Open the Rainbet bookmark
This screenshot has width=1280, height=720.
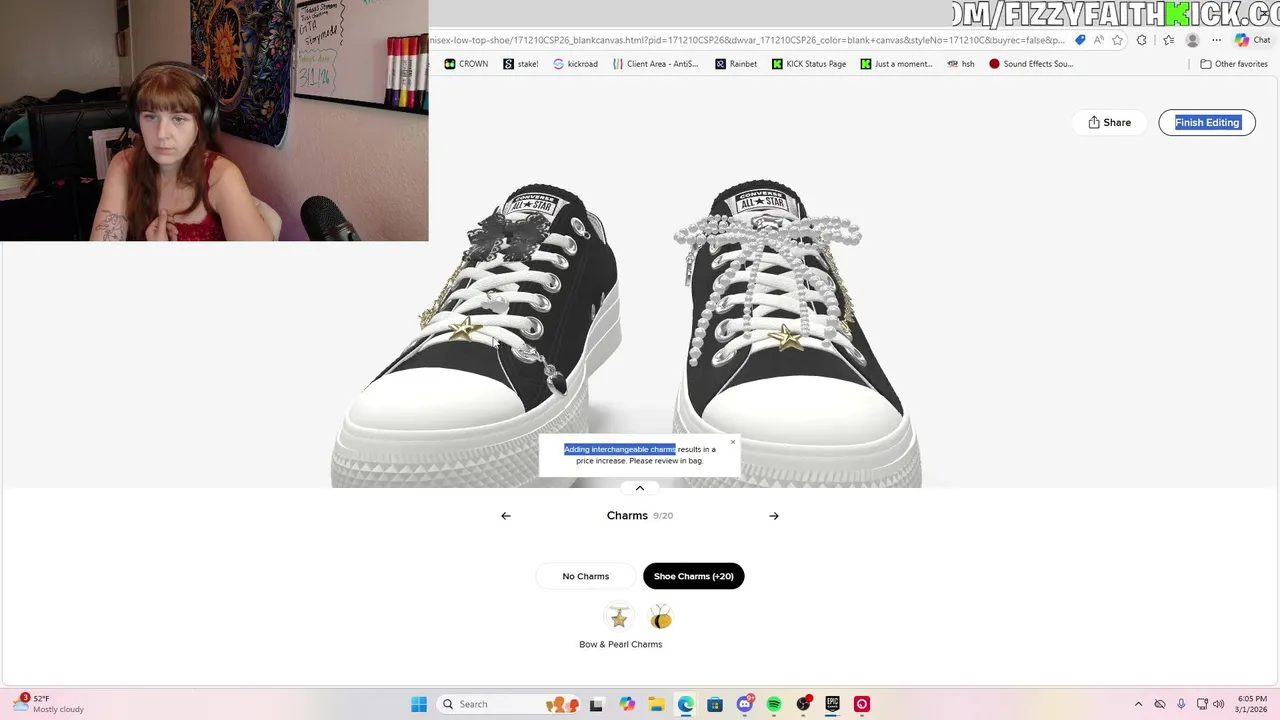[x=736, y=64]
